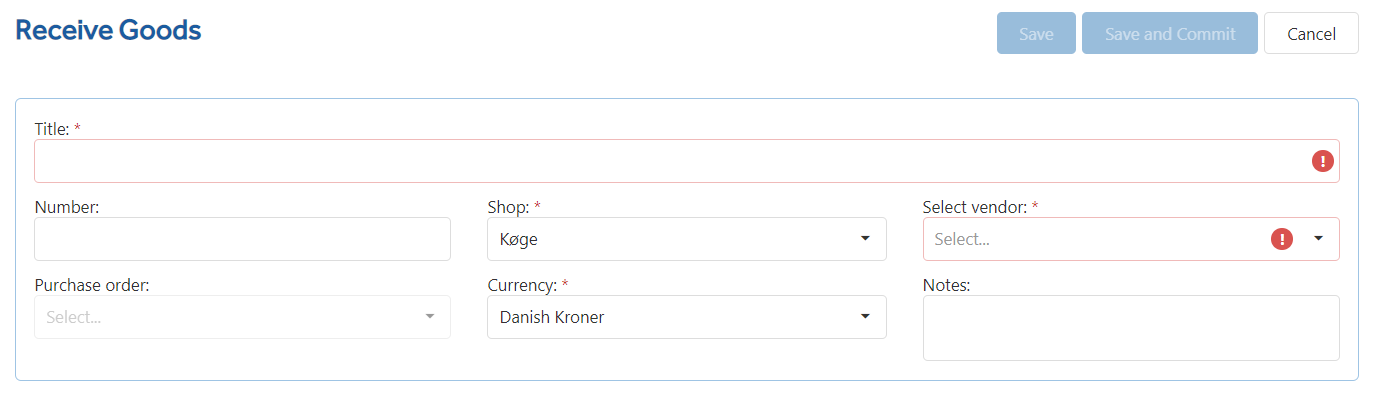Click the Select vendor placeholder text

click(x=961, y=239)
